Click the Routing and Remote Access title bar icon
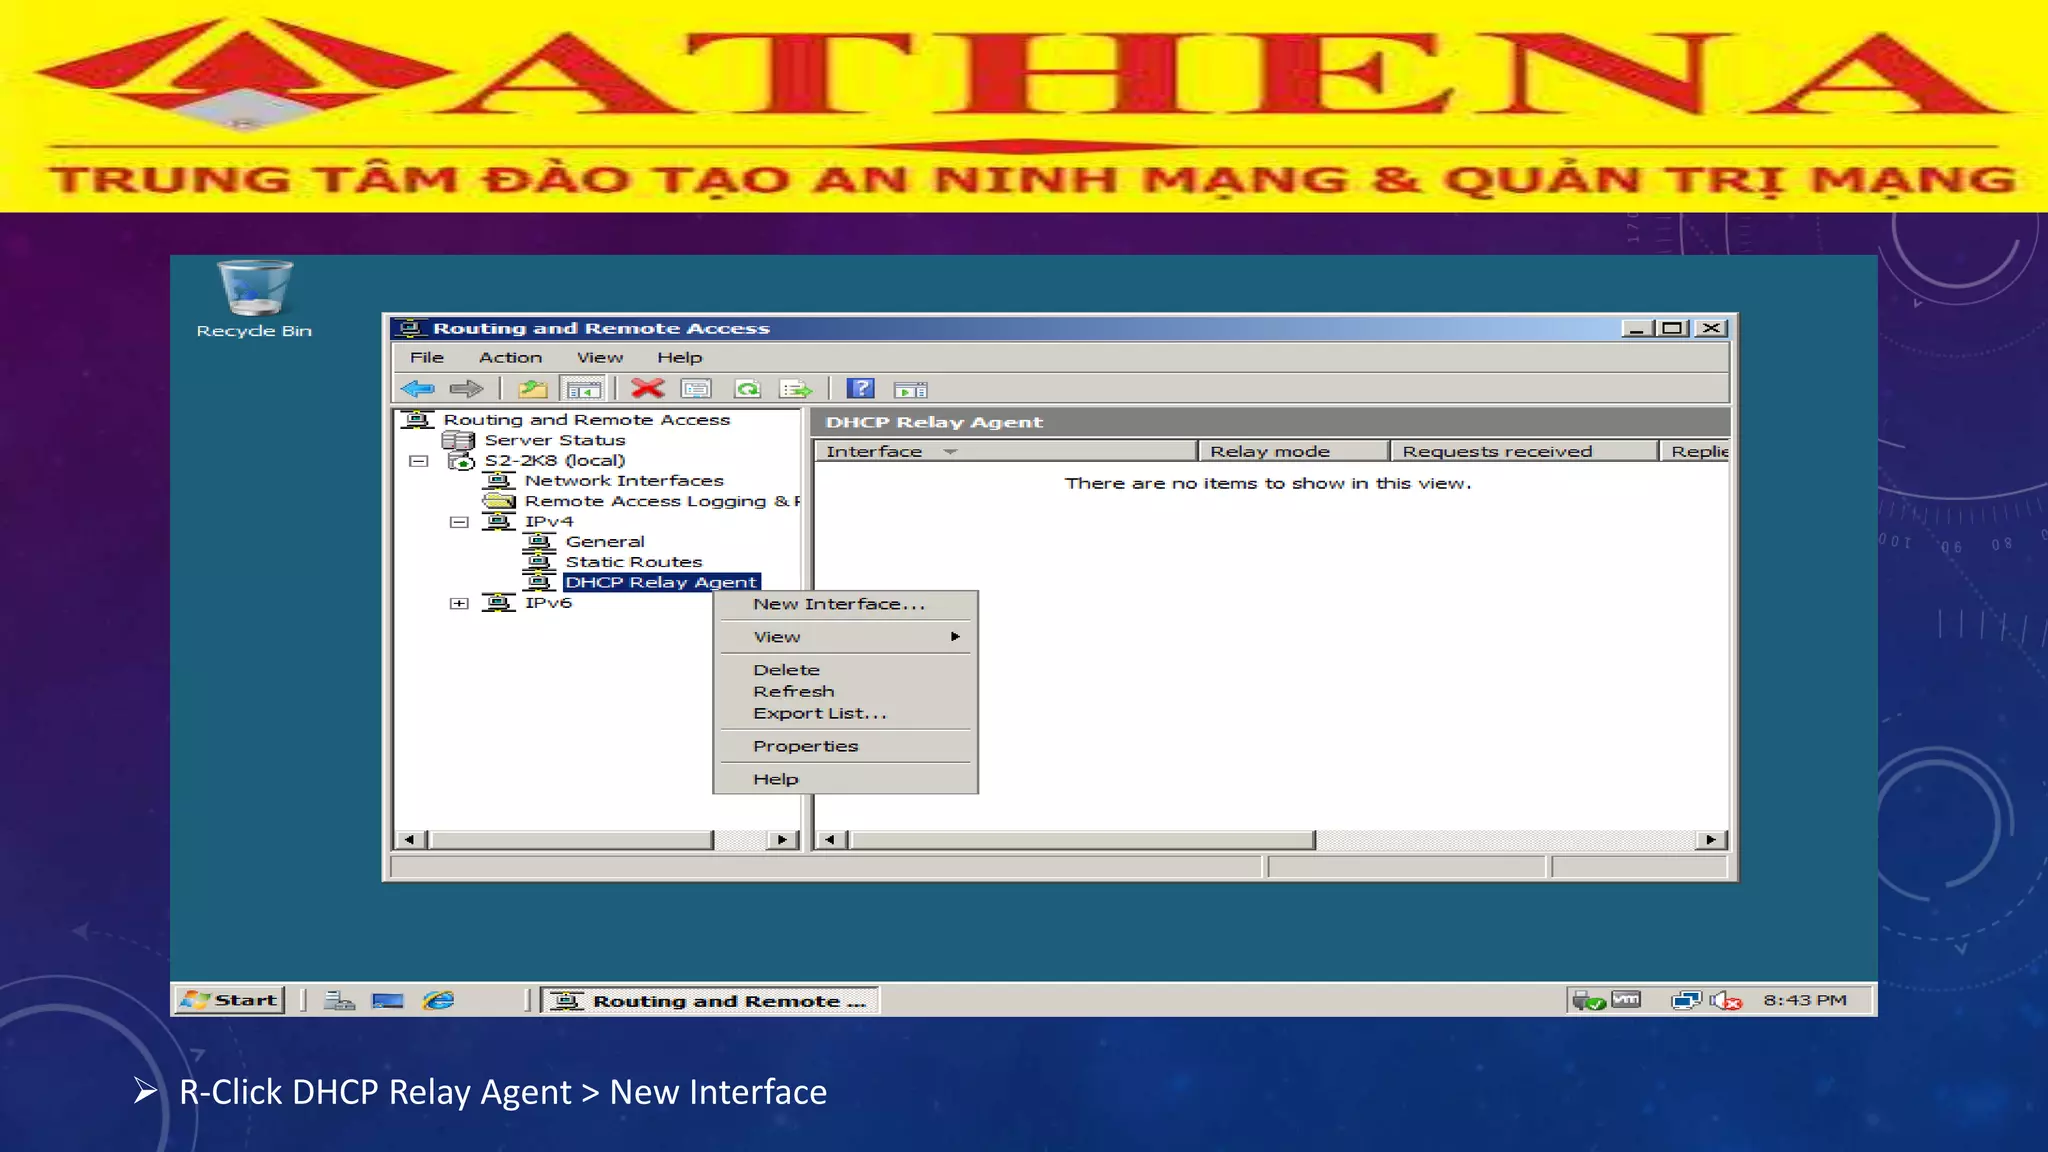 tap(409, 328)
